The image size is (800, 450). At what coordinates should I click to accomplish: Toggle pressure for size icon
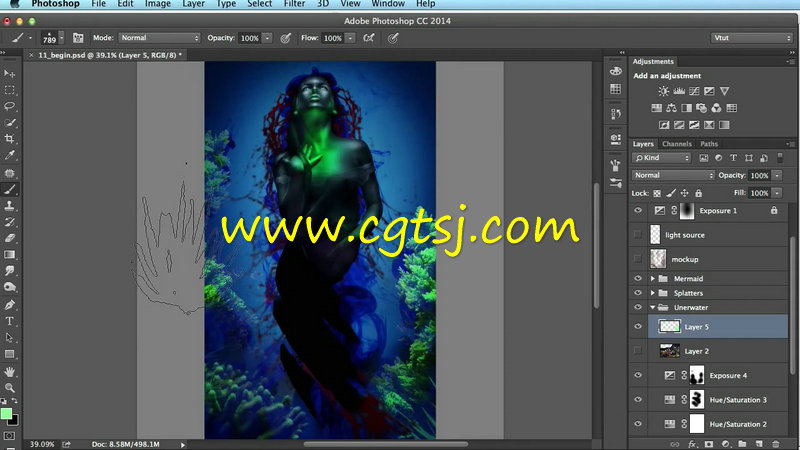[x=393, y=38]
